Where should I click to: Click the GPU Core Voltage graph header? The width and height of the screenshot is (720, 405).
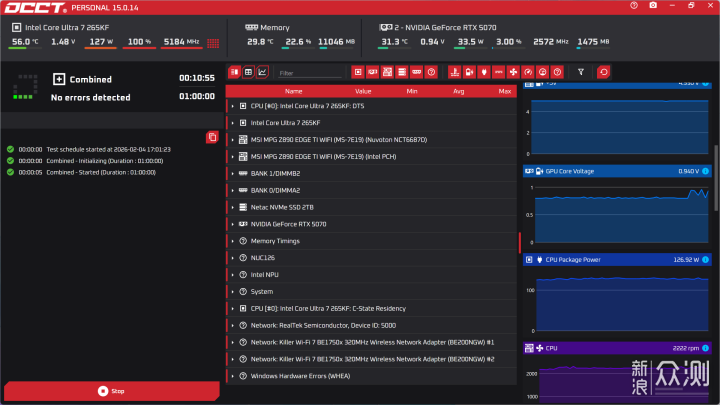pyautogui.click(x=617, y=171)
